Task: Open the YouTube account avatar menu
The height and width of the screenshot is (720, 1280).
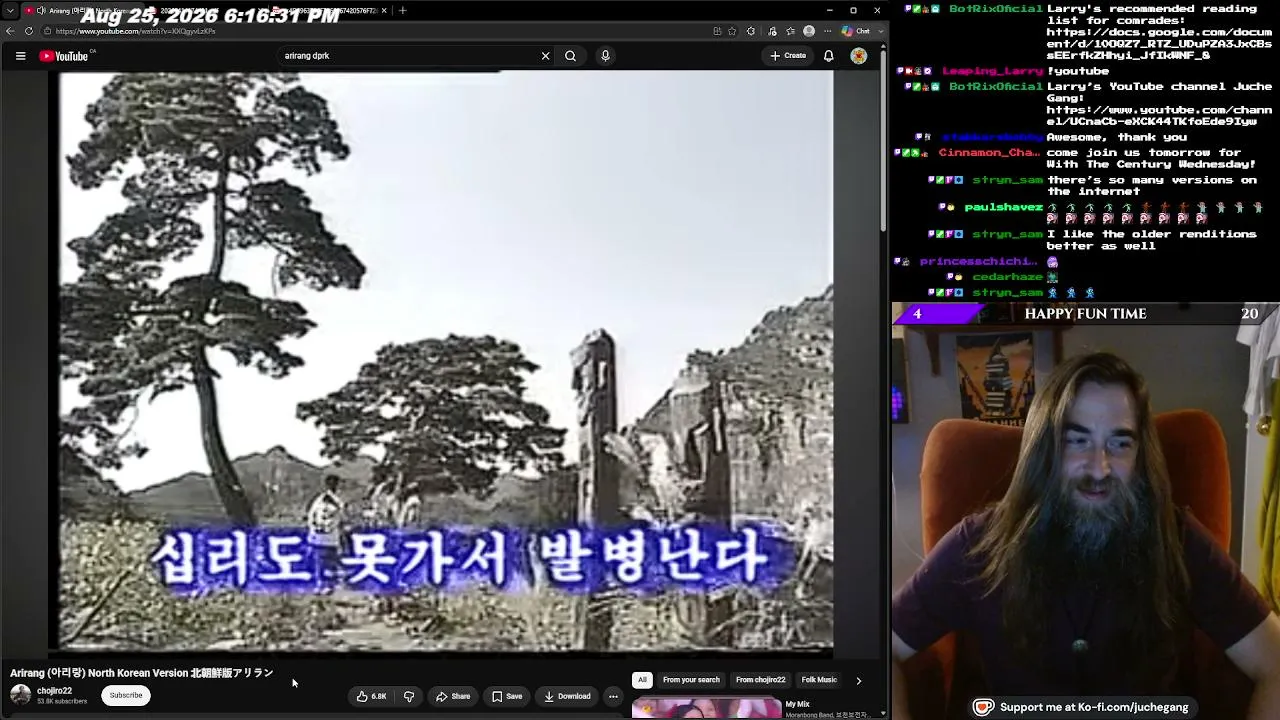Action: [x=858, y=56]
